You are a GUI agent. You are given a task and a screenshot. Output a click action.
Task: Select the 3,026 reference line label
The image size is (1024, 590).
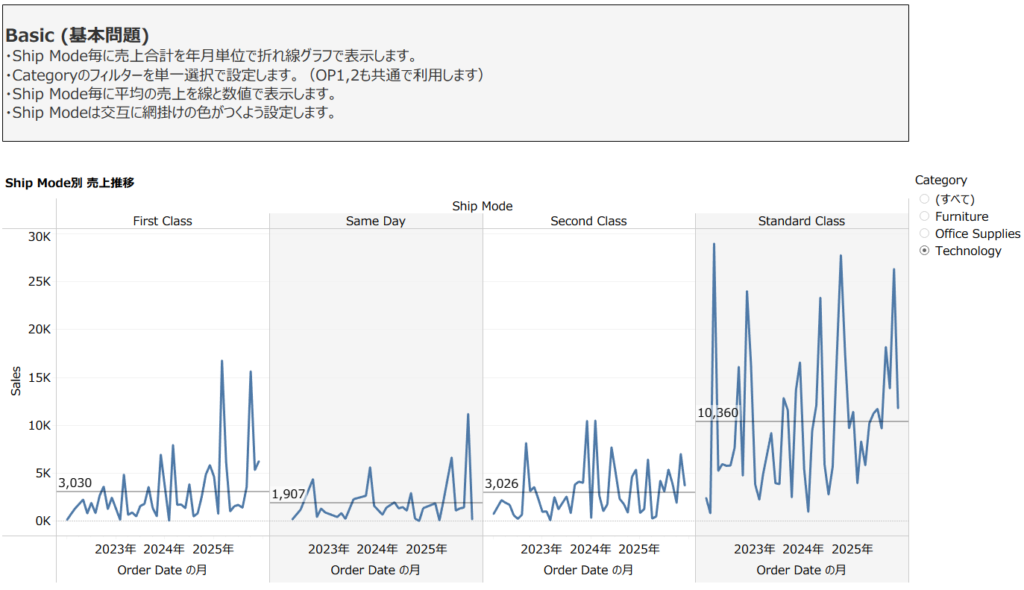click(x=501, y=483)
